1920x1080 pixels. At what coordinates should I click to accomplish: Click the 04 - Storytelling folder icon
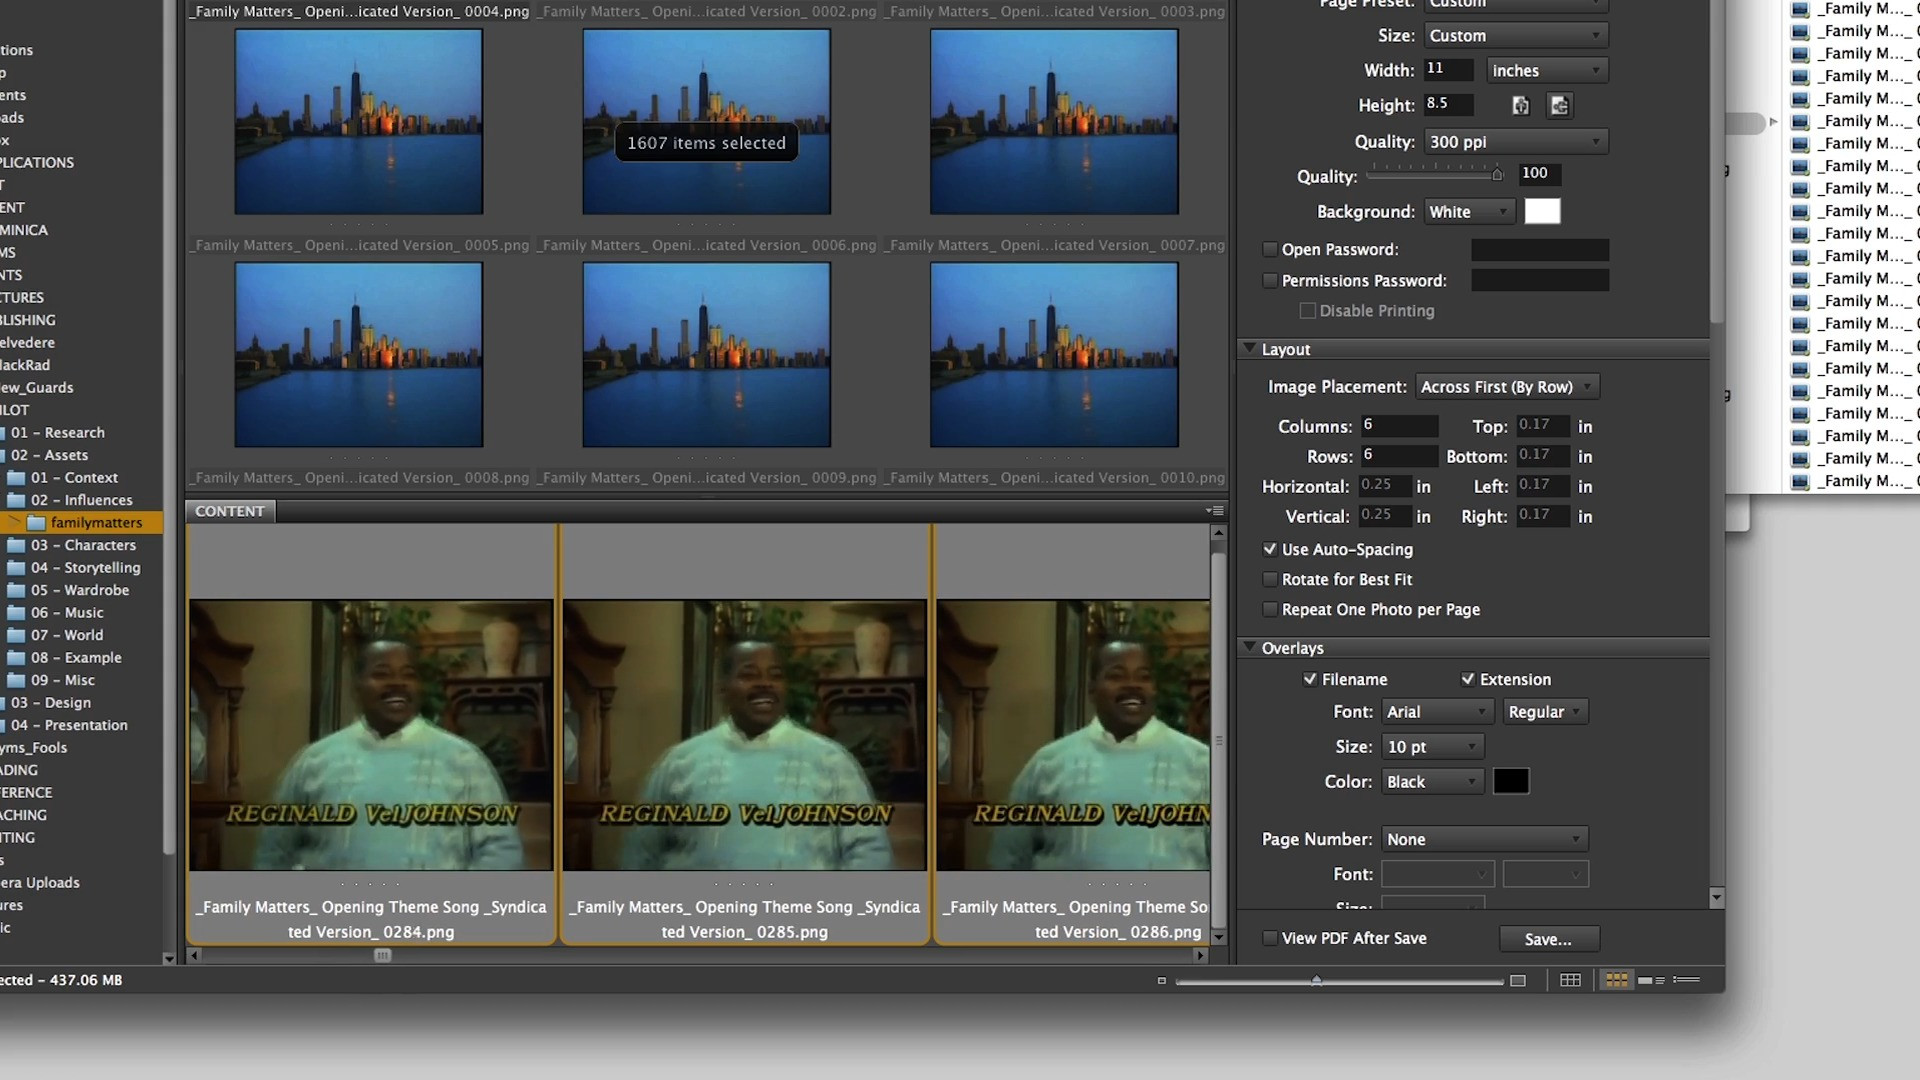(x=16, y=568)
